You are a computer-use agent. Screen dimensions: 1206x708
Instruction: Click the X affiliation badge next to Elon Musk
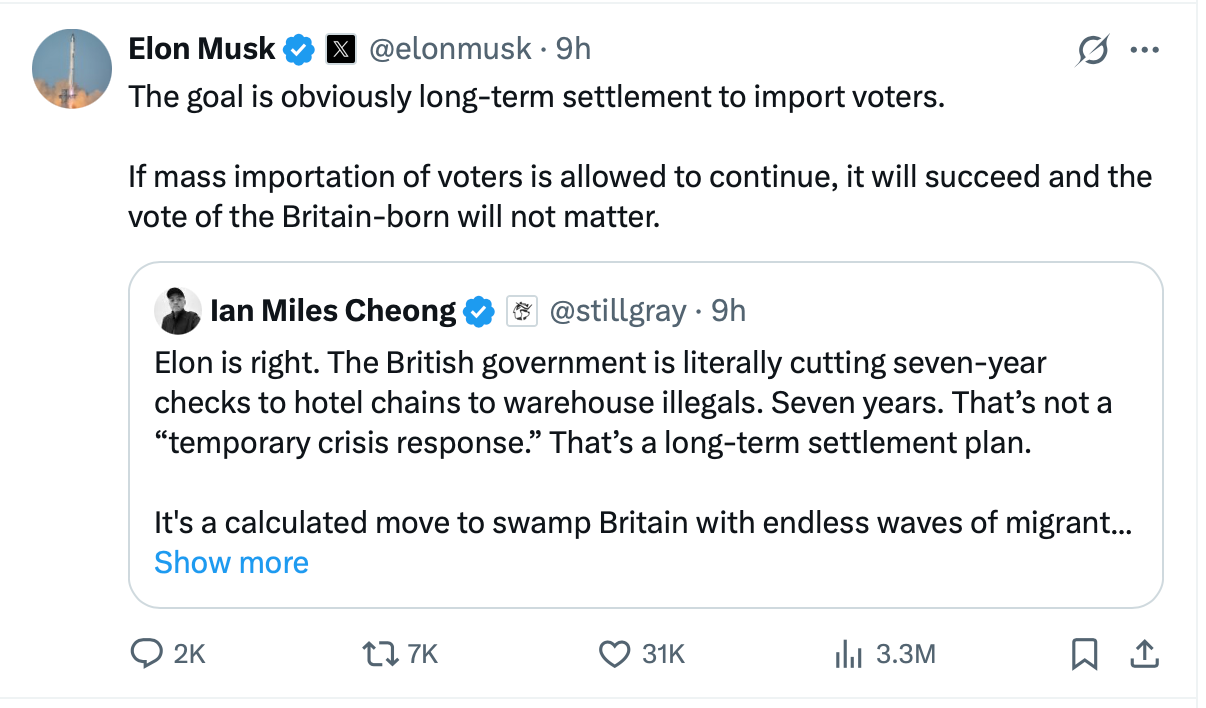341,48
